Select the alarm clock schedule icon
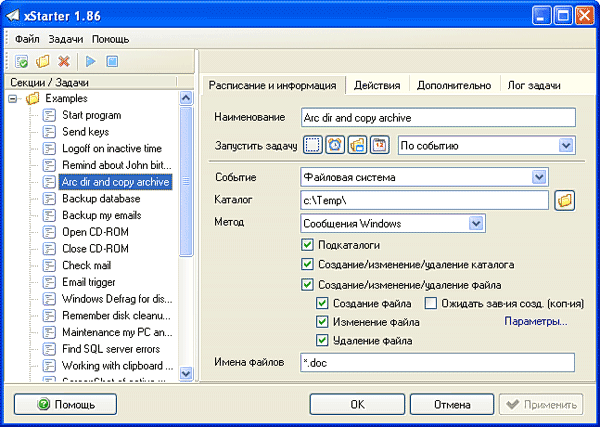This screenshot has height=427, width=600. (x=335, y=145)
